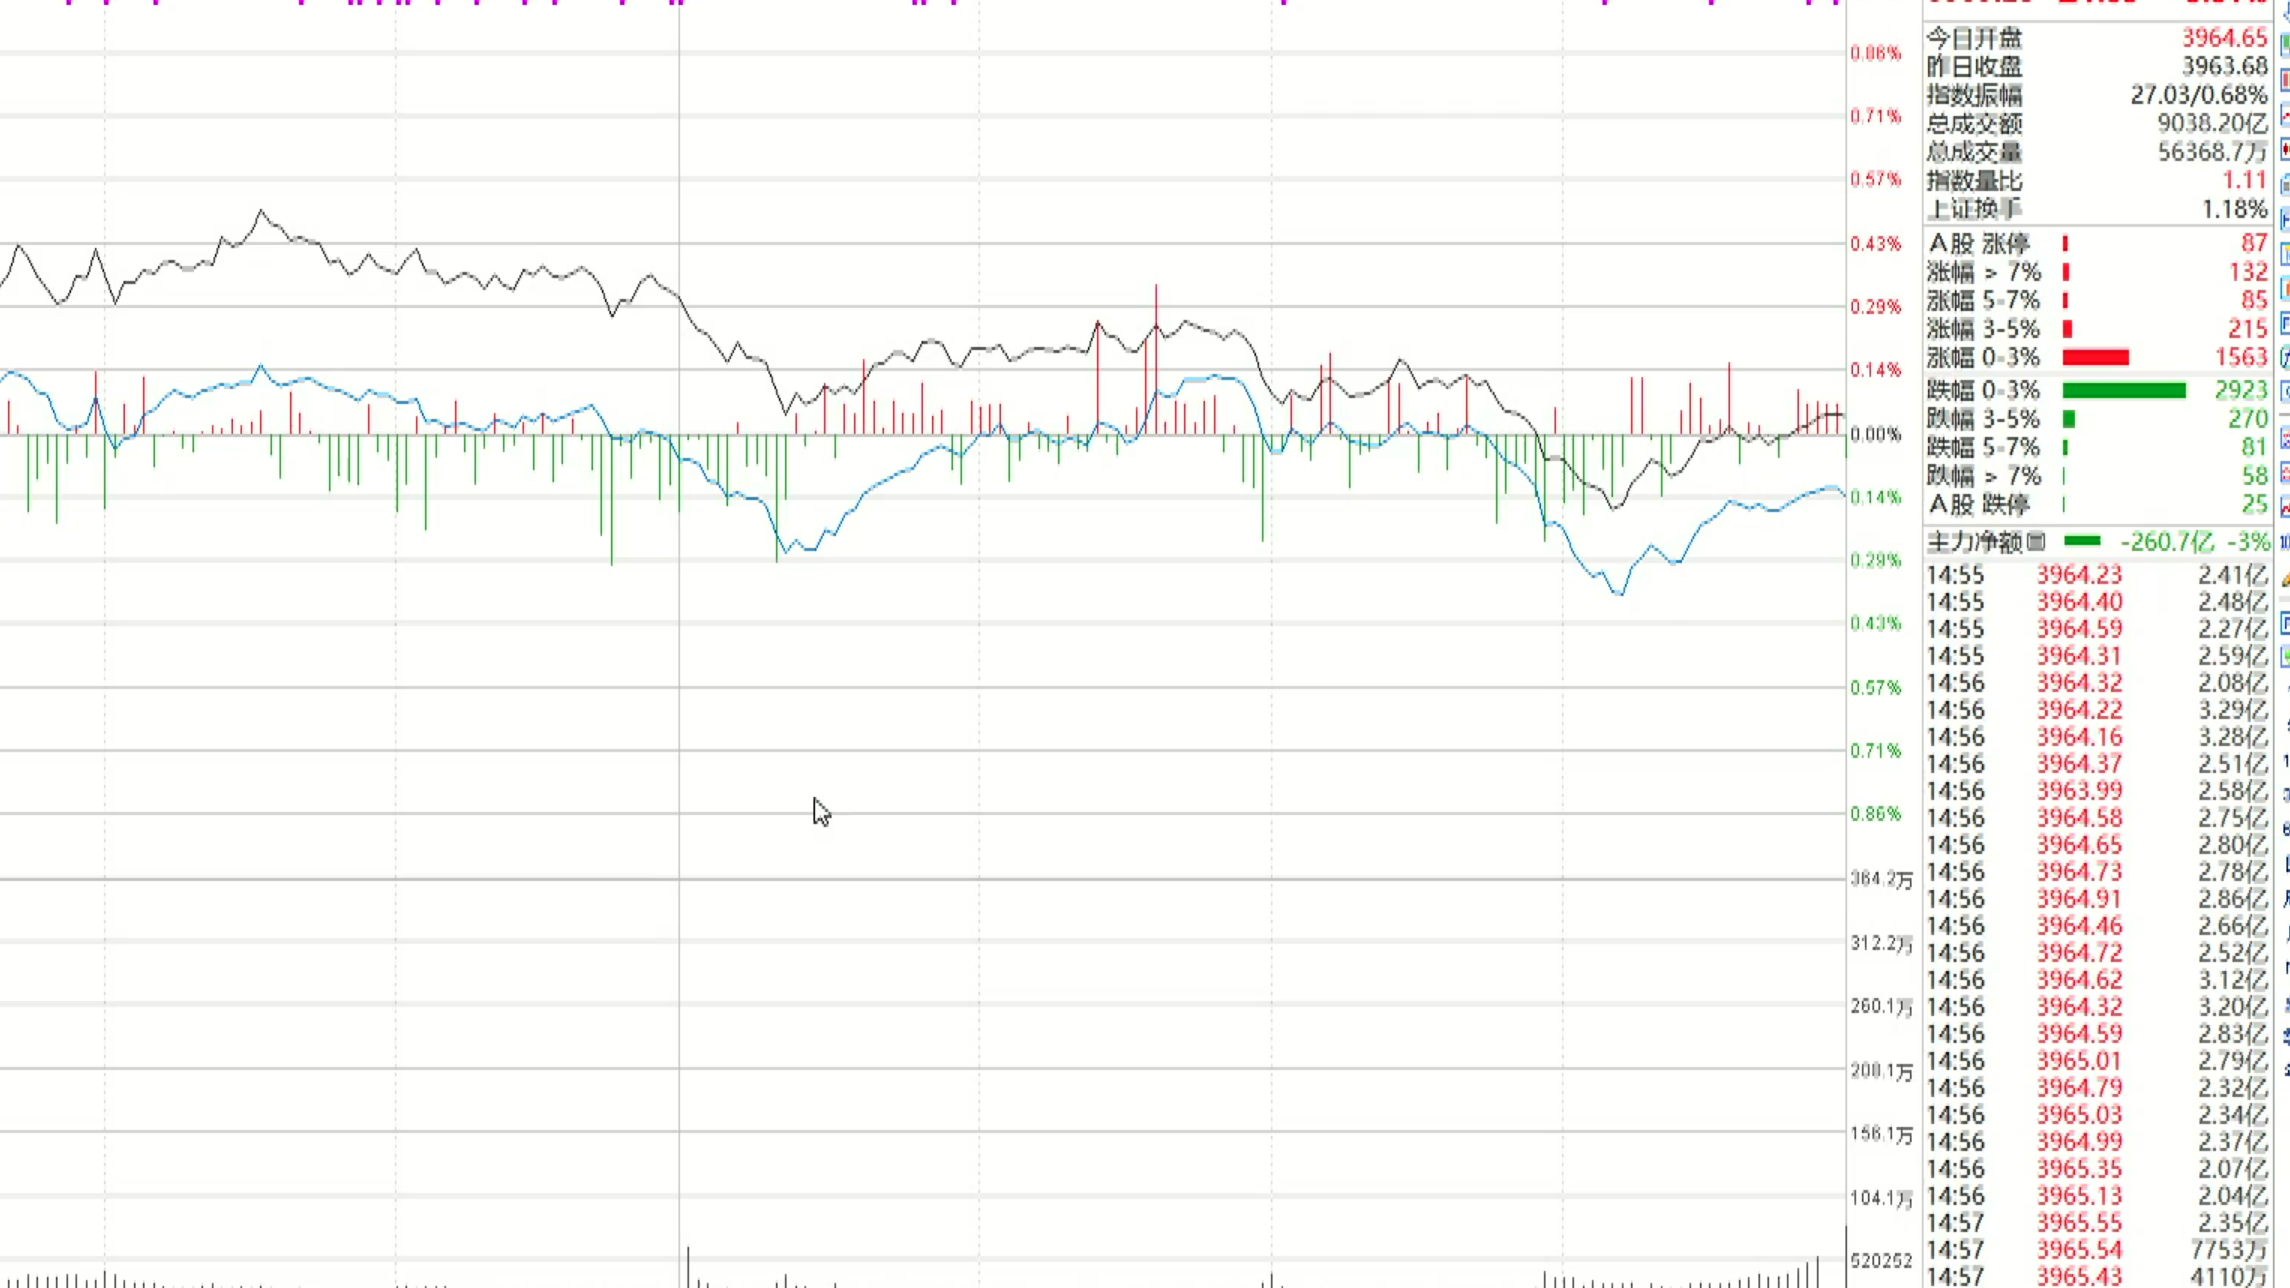Click the black price line's highest peak
Image resolution: width=2290 pixels, height=1288 pixels.
pos(261,211)
